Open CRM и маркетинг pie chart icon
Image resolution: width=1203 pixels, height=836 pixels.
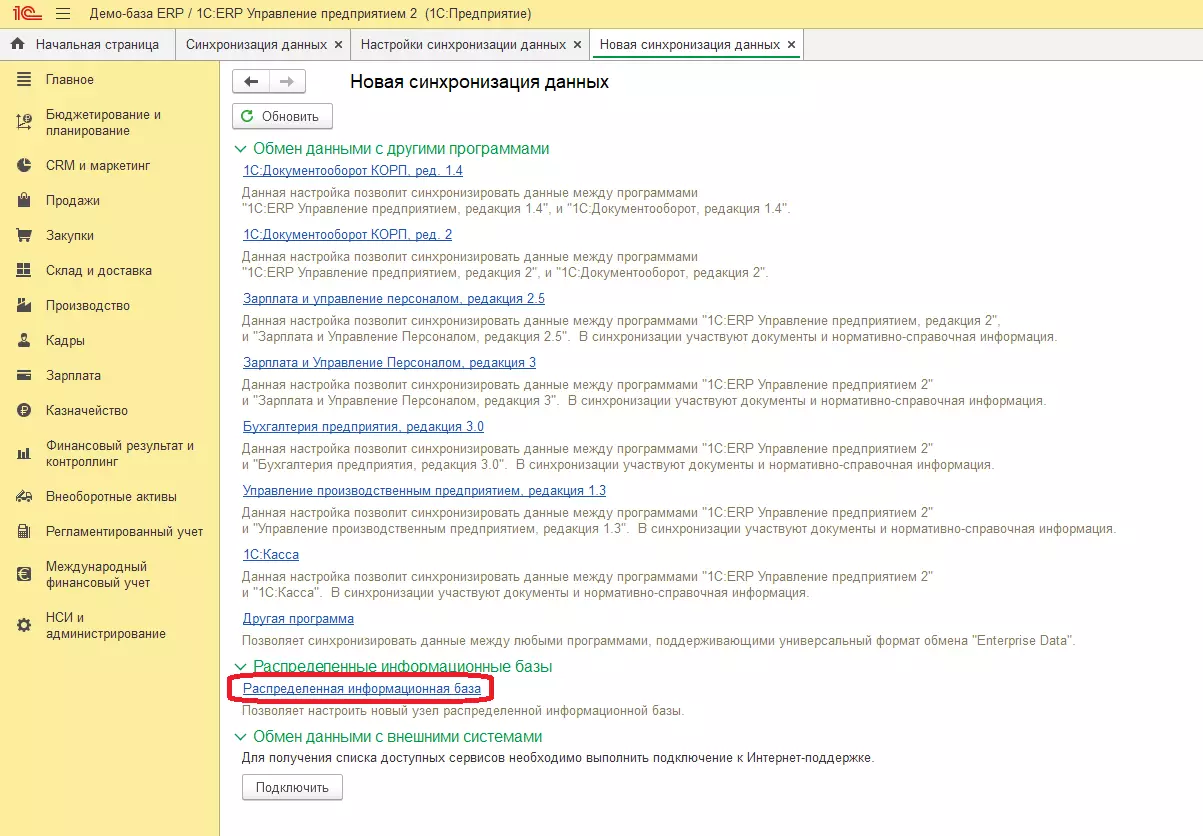pos(24,166)
